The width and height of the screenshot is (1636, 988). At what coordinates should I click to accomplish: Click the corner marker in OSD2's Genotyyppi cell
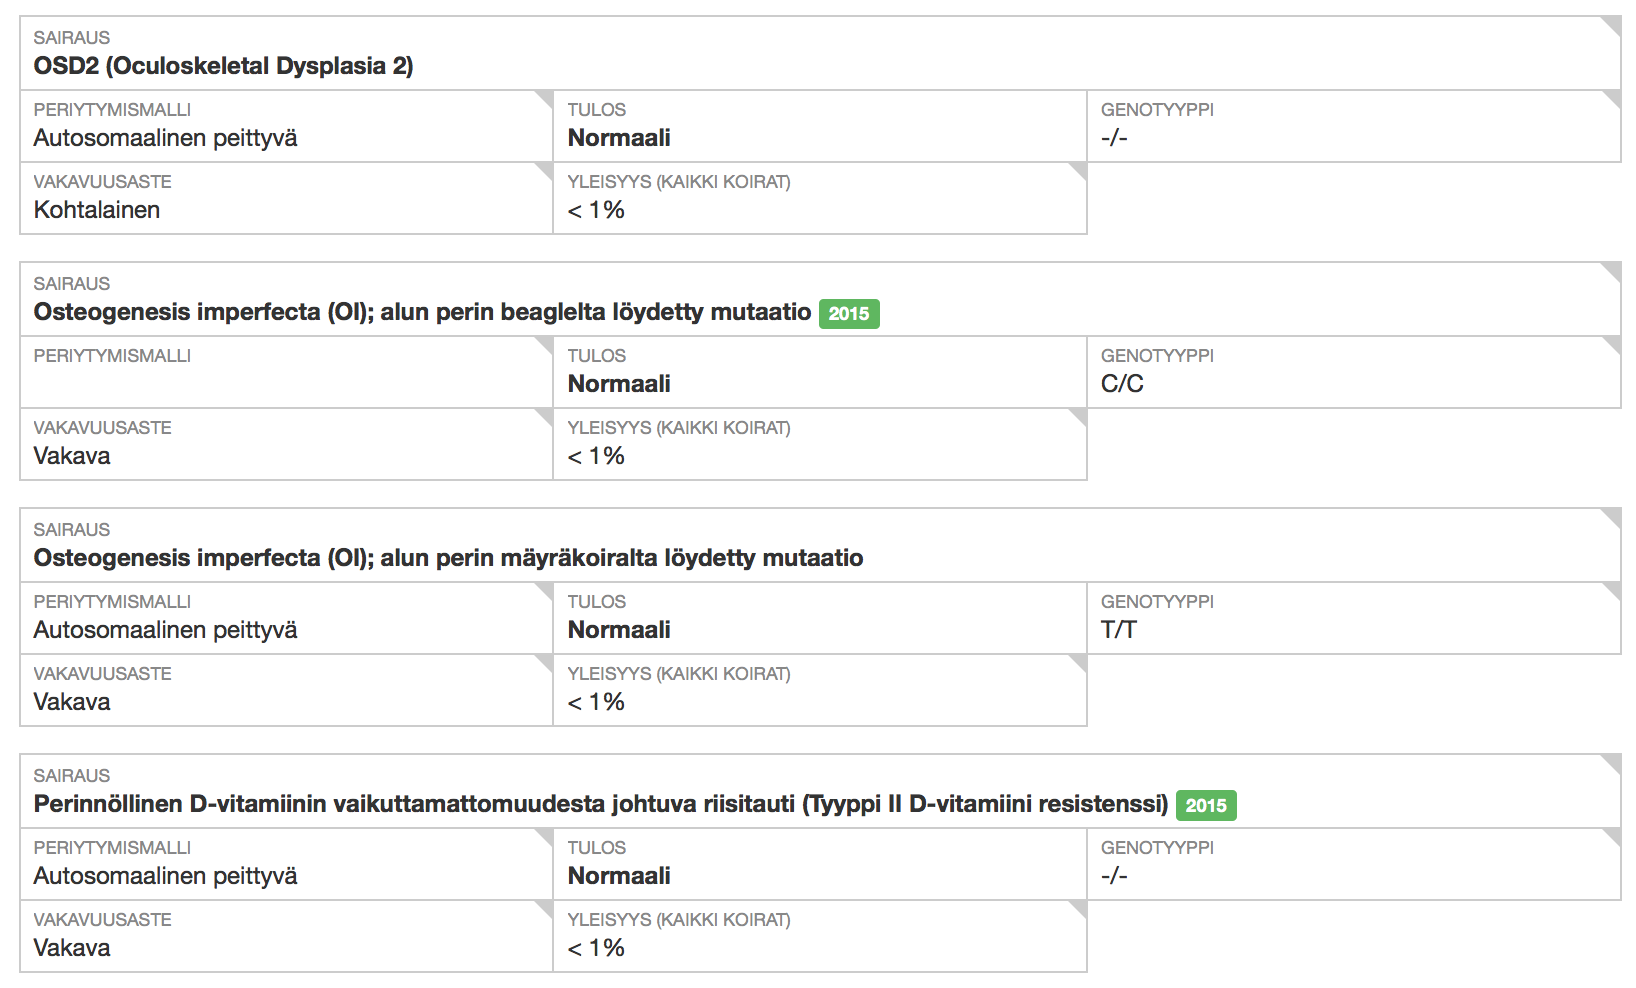[x=1612, y=98]
